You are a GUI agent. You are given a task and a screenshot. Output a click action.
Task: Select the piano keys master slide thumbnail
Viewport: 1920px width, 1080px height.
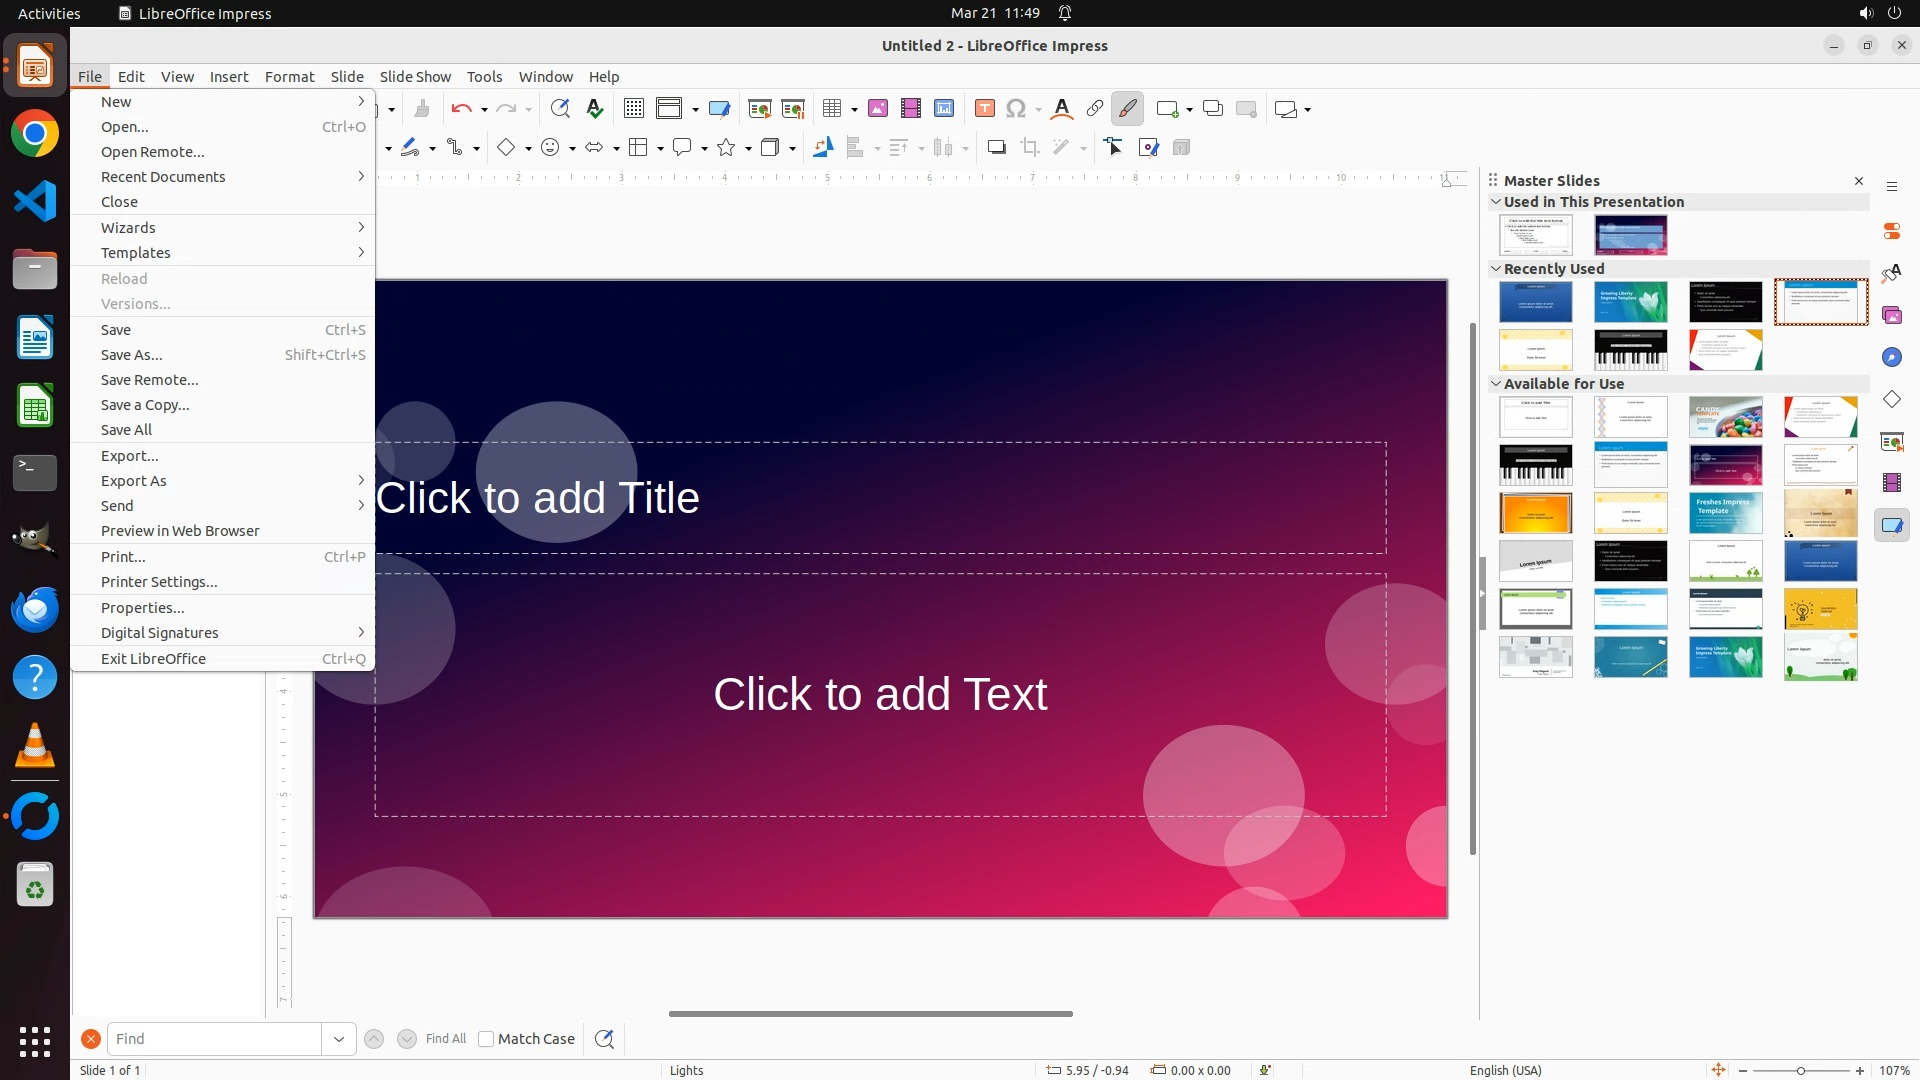(x=1630, y=350)
